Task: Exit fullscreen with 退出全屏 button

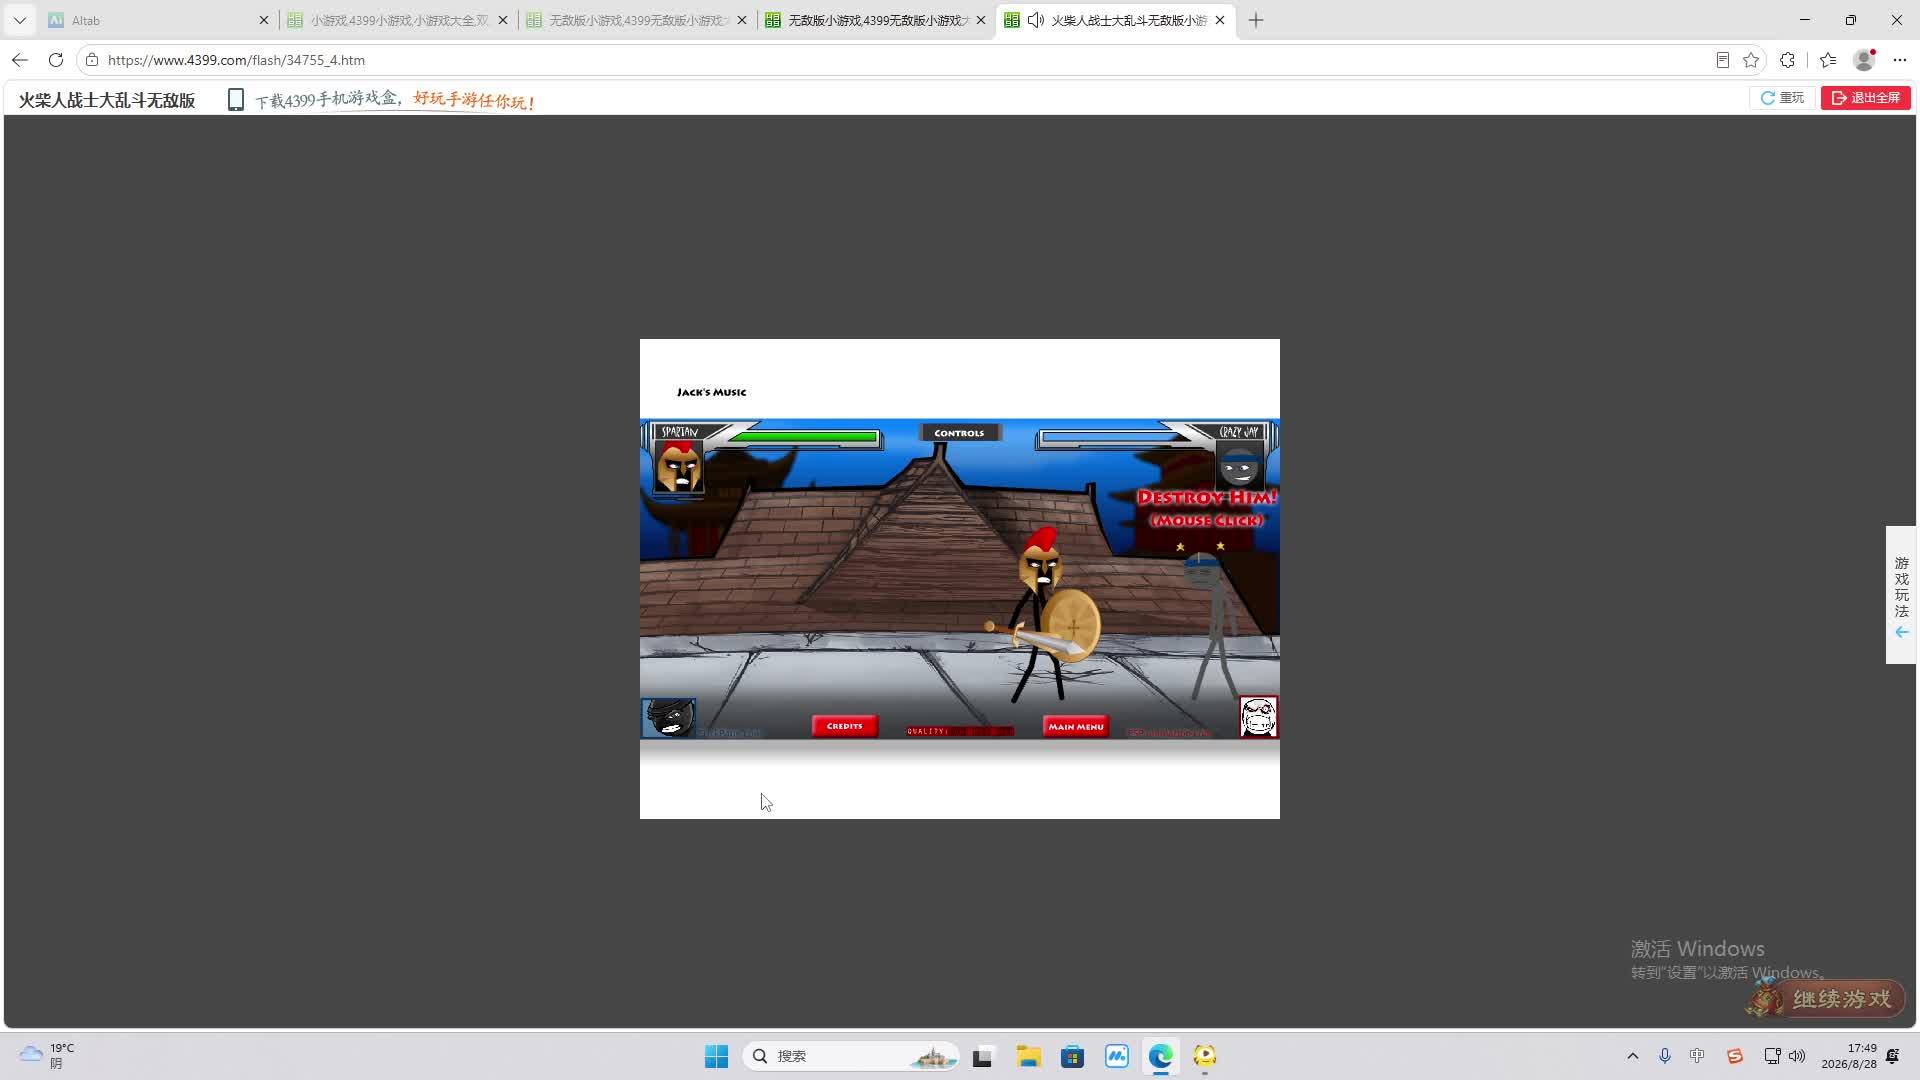Action: [x=1866, y=98]
